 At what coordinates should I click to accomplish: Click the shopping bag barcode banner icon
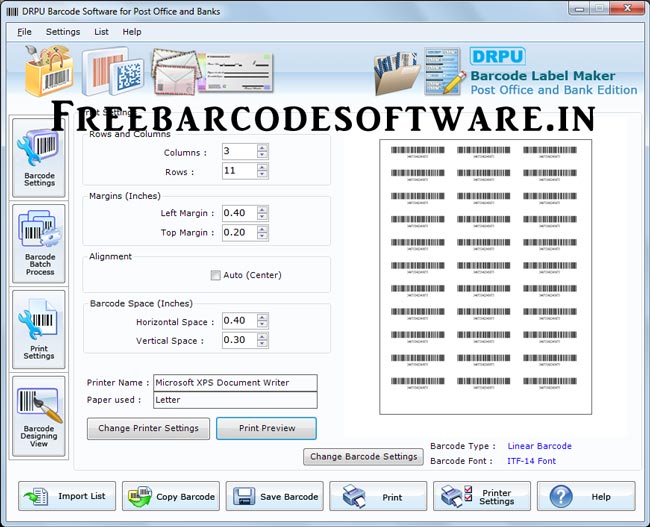[49, 70]
